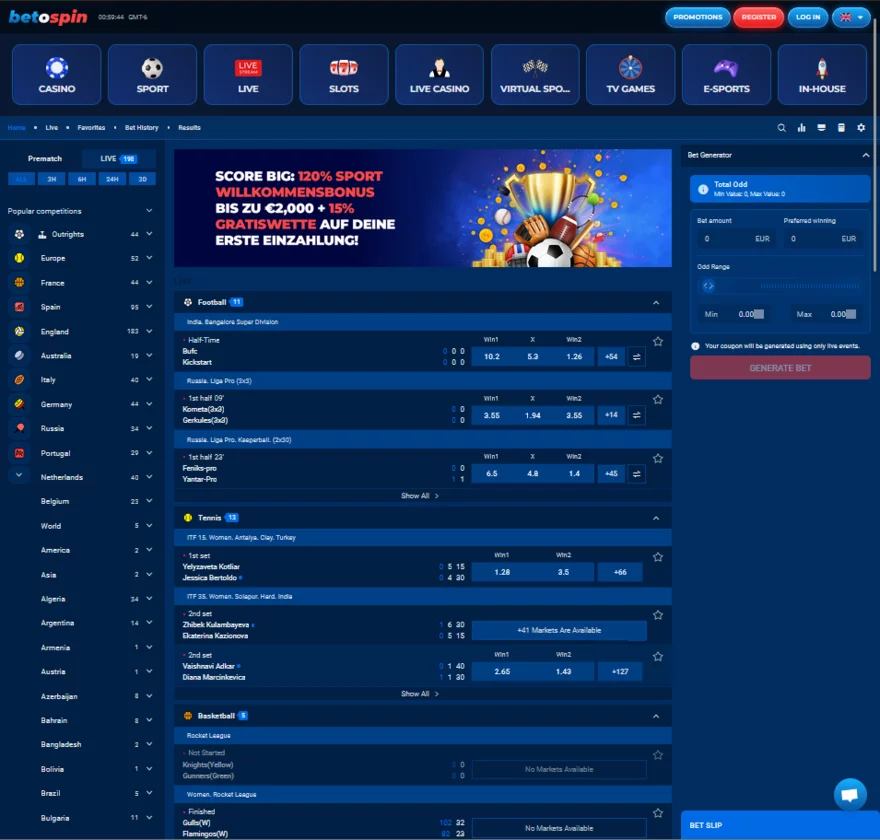Click the Odd Range slider handle

click(x=708, y=286)
